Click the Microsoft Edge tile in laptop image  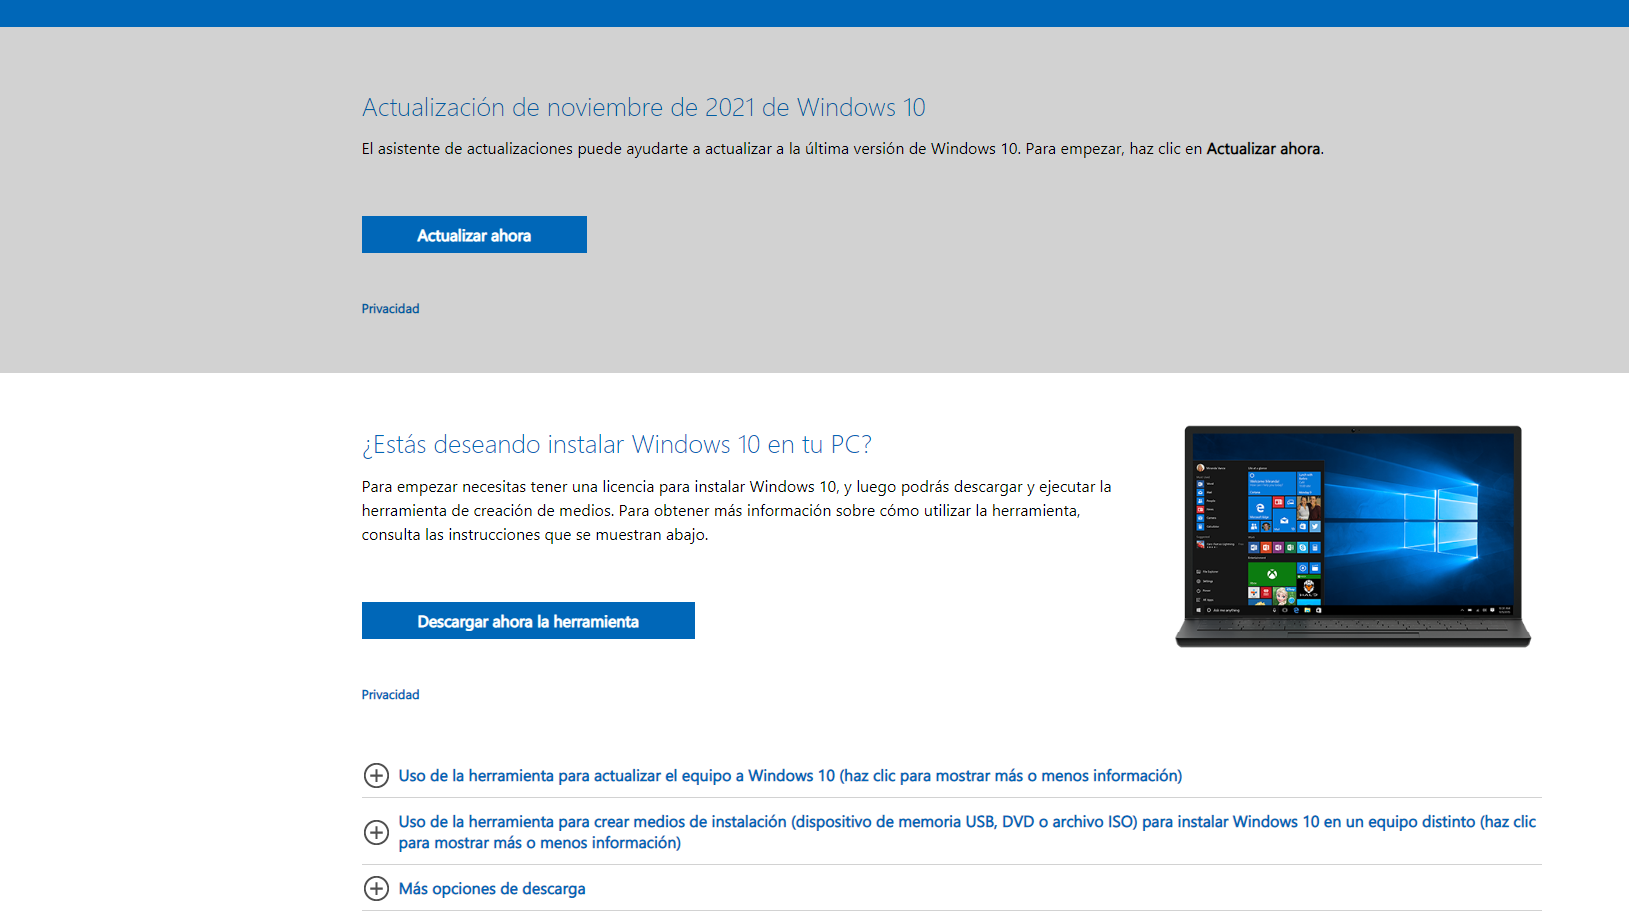coord(1260,508)
